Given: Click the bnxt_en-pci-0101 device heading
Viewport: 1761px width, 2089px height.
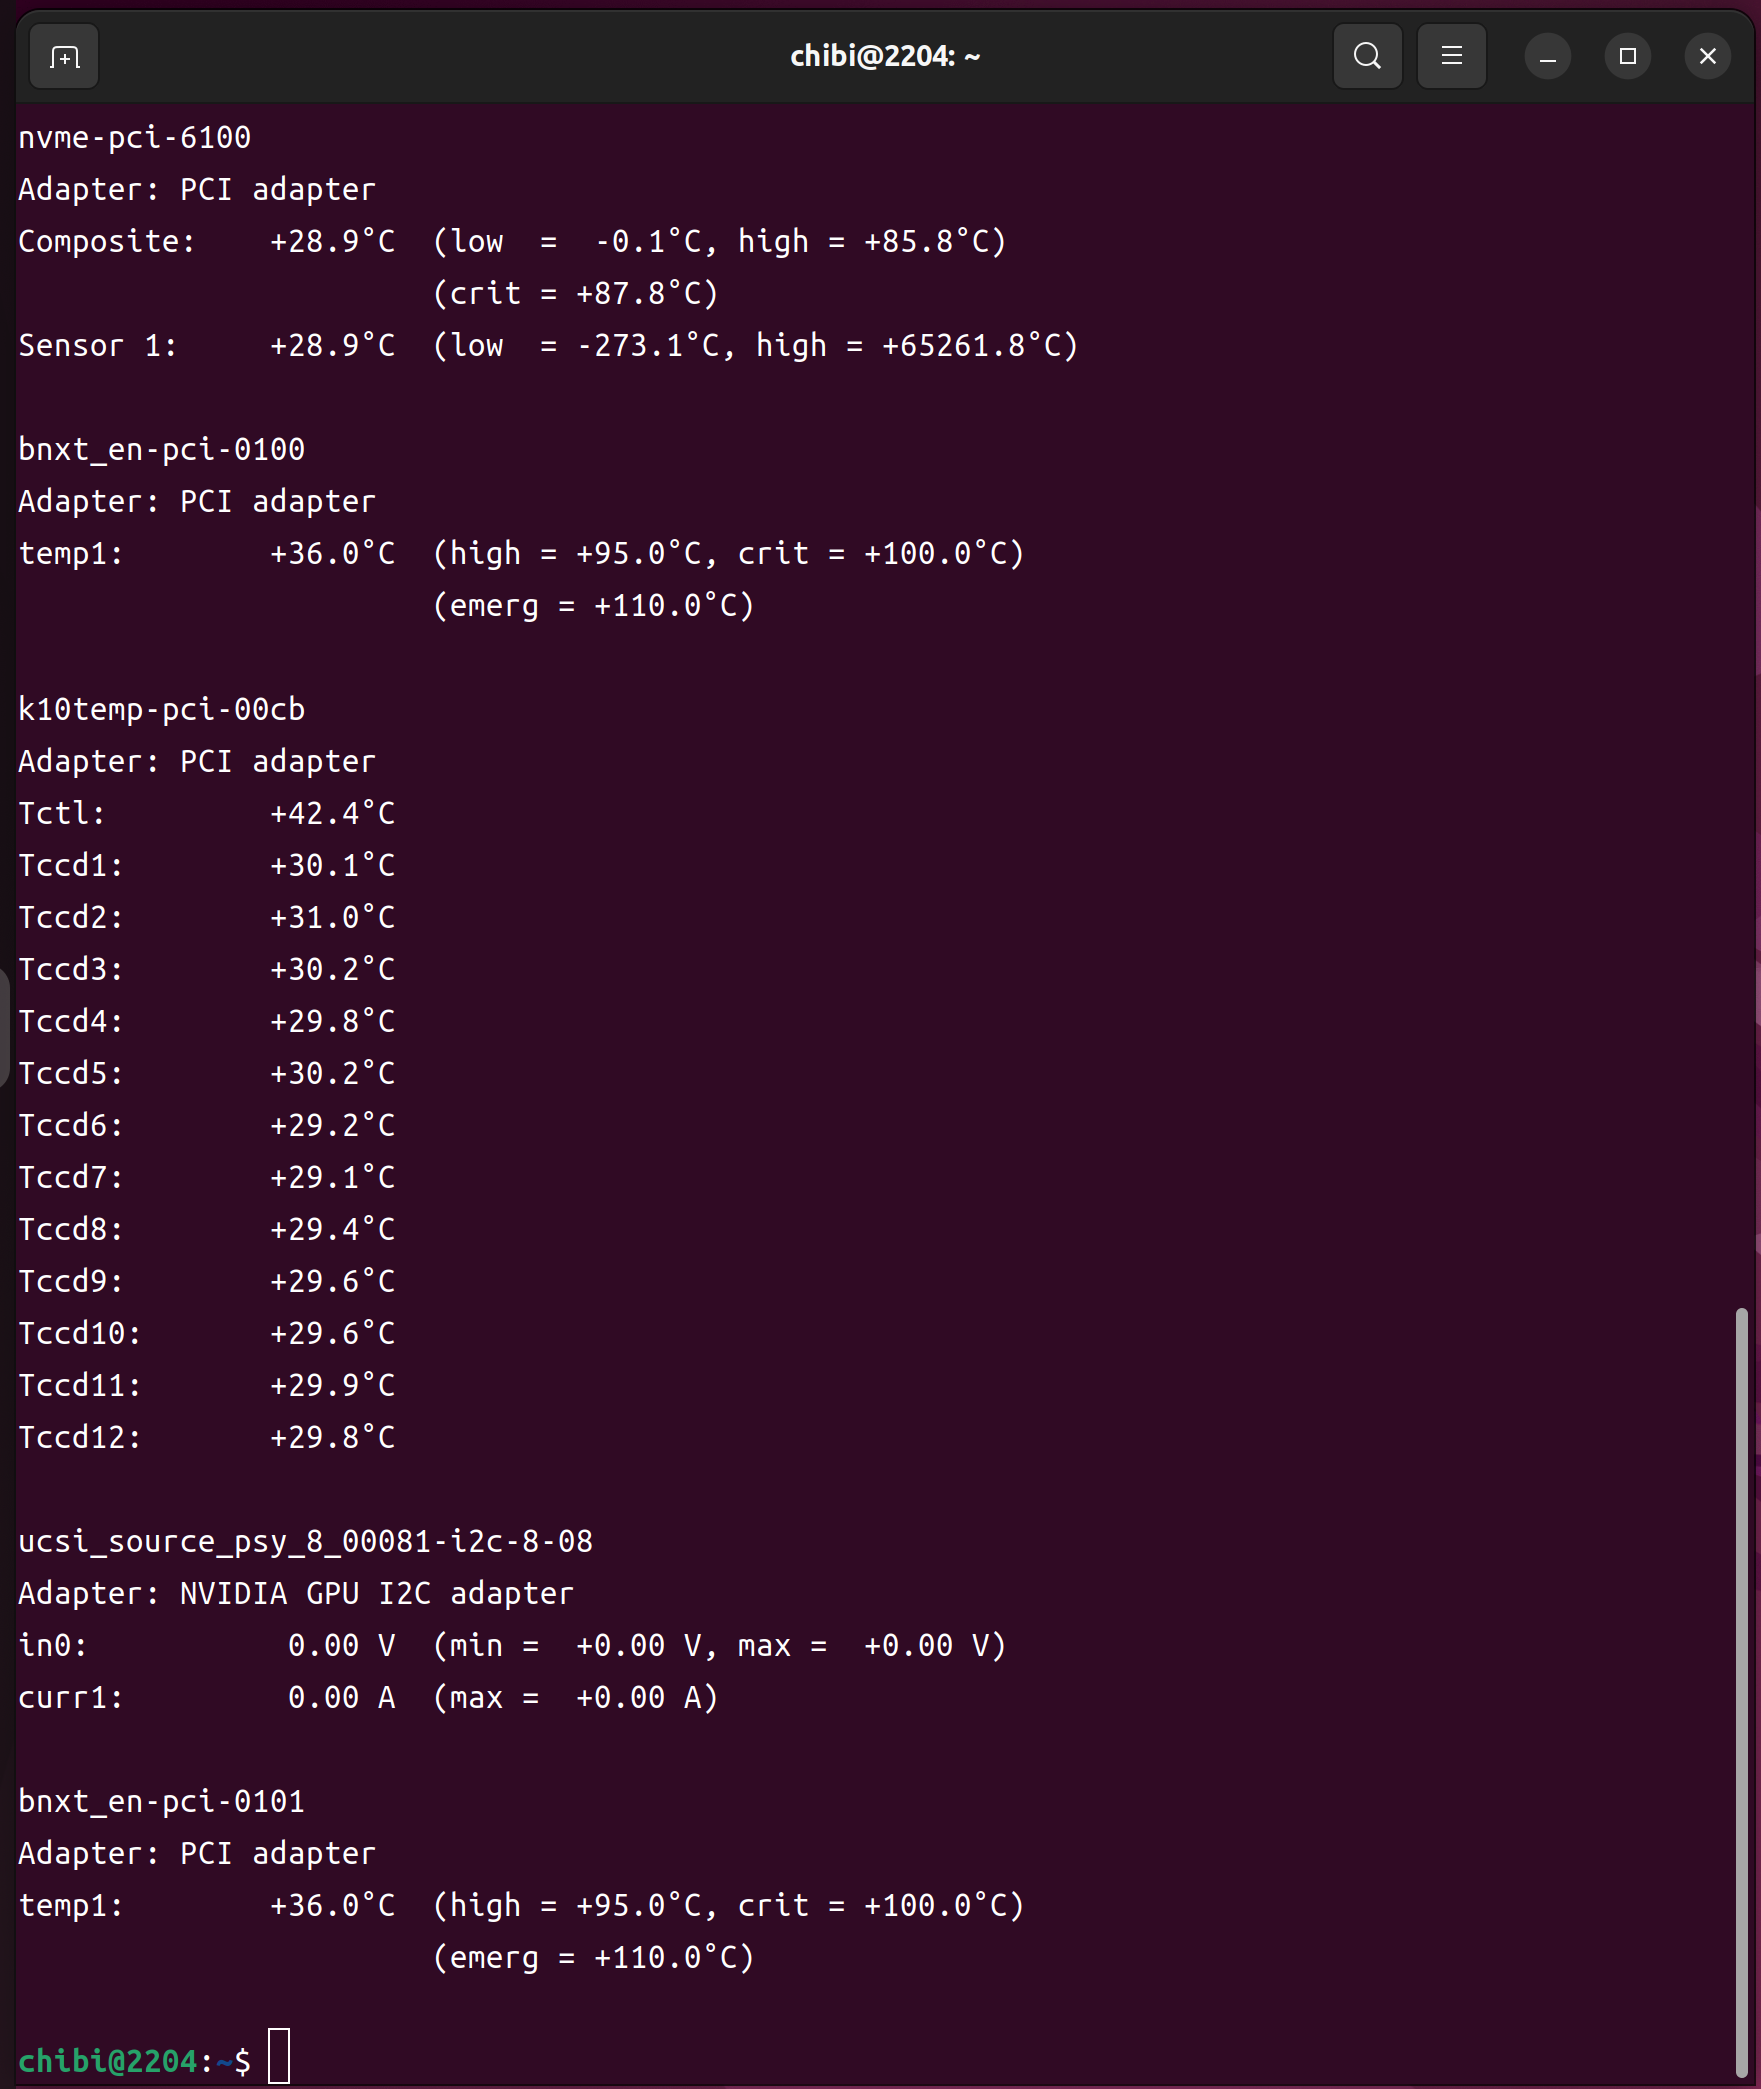Looking at the screenshot, I should (x=162, y=1801).
